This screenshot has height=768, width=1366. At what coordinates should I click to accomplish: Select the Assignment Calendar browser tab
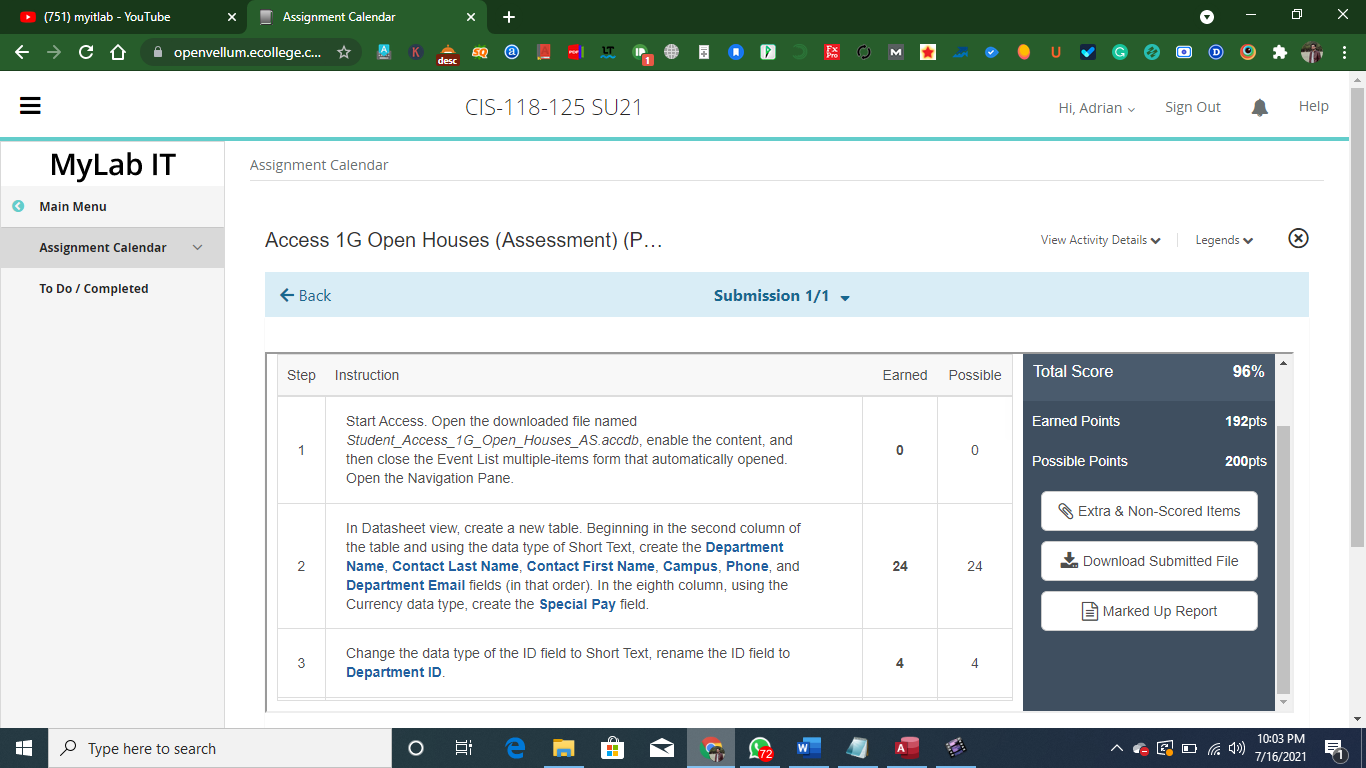point(365,17)
